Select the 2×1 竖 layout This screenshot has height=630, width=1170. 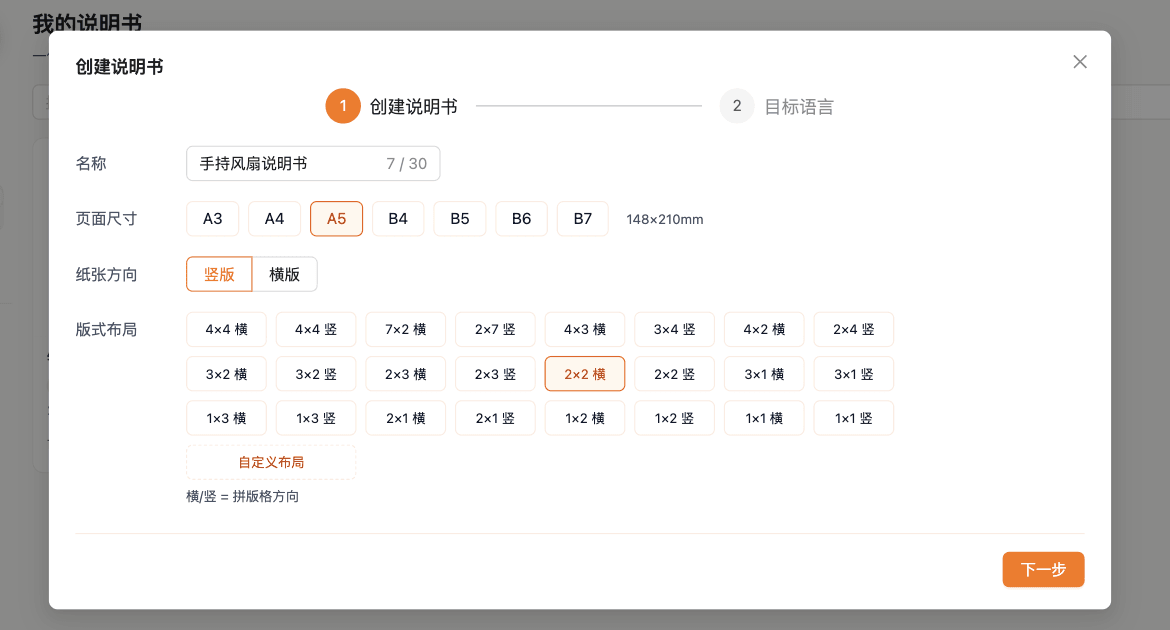click(x=495, y=418)
